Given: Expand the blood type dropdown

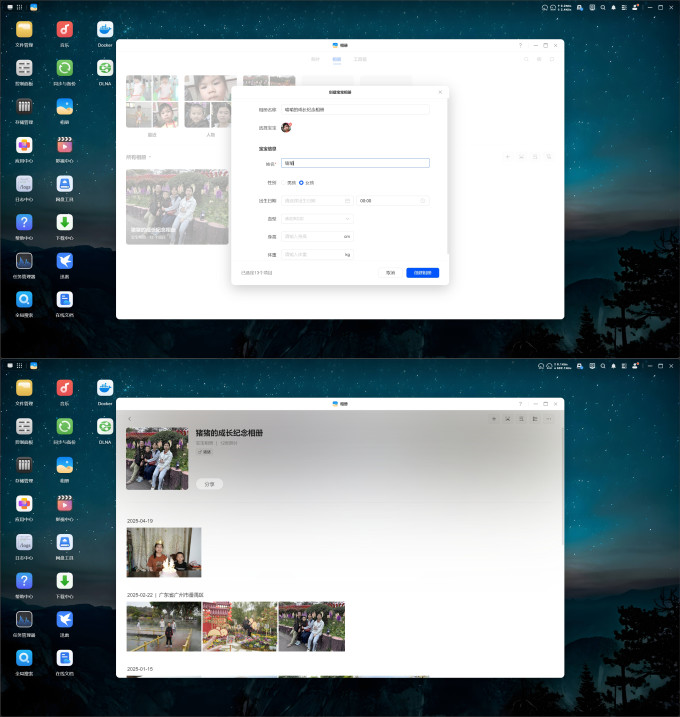Looking at the screenshot, I should (317, 219).
